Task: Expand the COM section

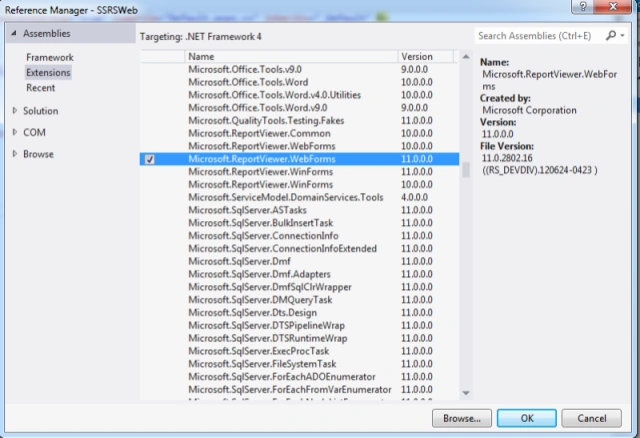Action: click(x=15, y=132)
